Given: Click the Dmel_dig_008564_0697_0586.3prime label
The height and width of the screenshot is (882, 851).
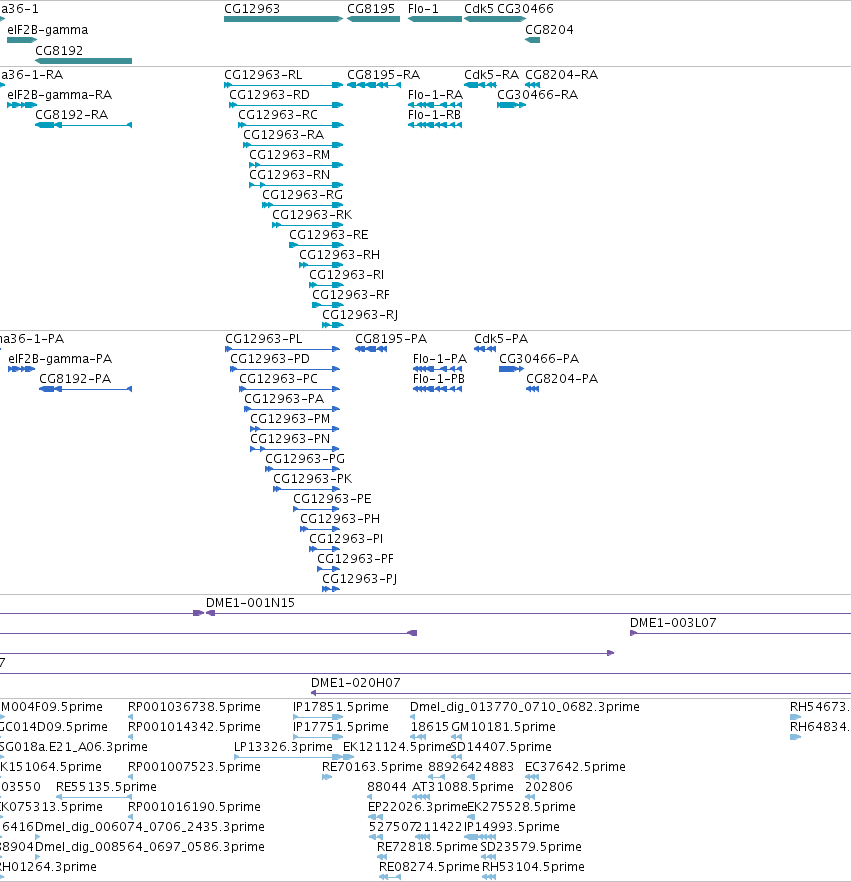Looking at the screenshot, I should [x=150, y=847].
